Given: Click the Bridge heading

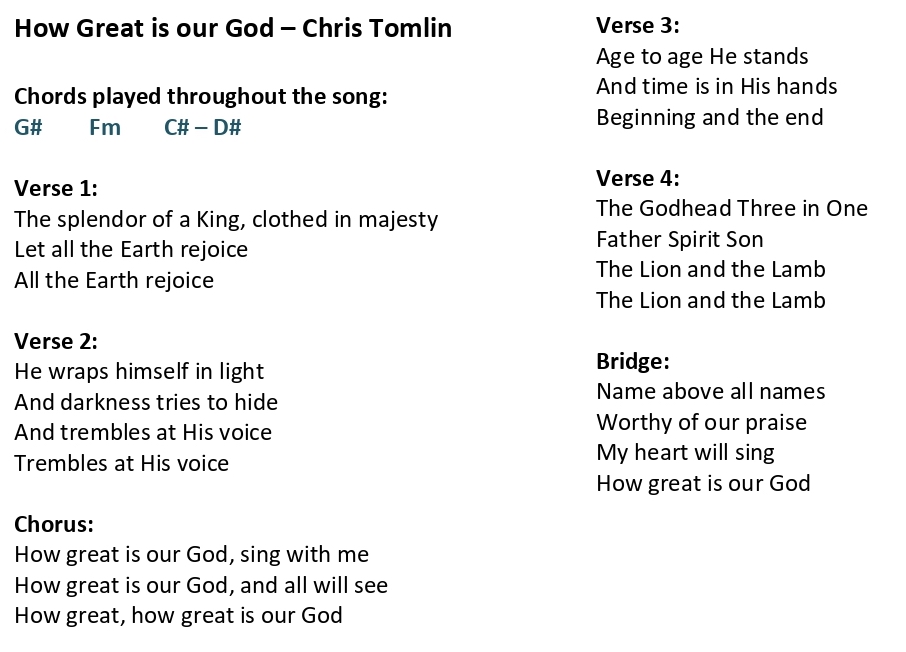Looking at the screenshot, I should tap(633, 361).
